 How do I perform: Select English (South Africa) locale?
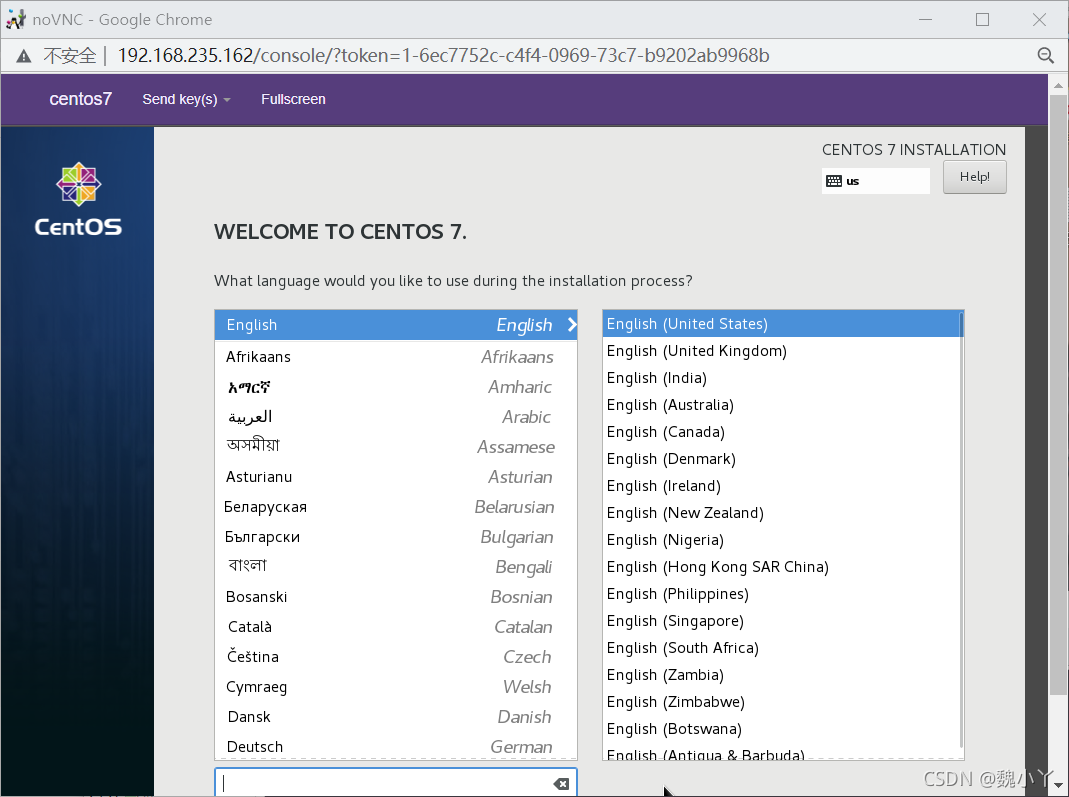(x=781, y=648)
